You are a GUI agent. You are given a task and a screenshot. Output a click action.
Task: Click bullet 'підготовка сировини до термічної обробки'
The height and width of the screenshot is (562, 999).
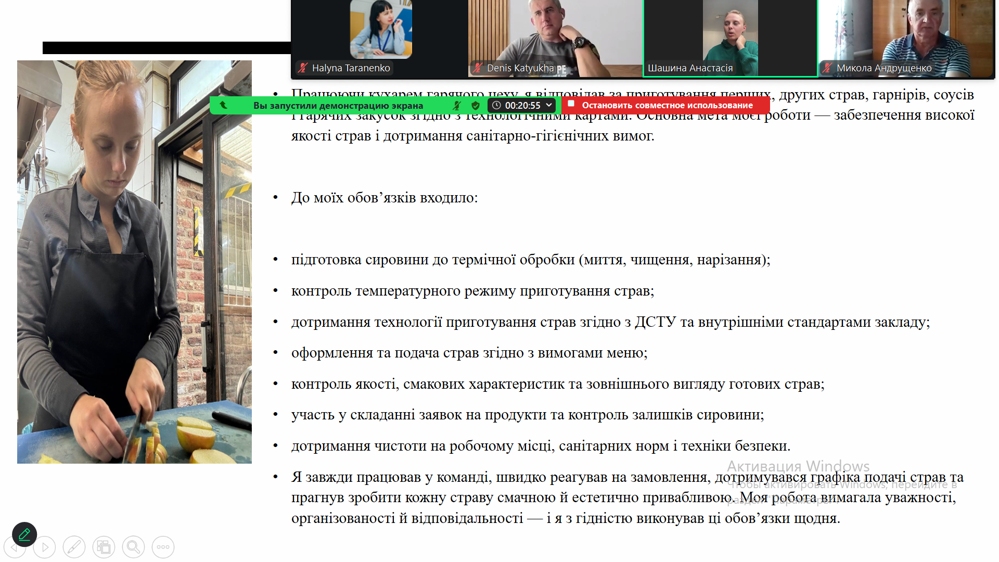coord(531,259)
